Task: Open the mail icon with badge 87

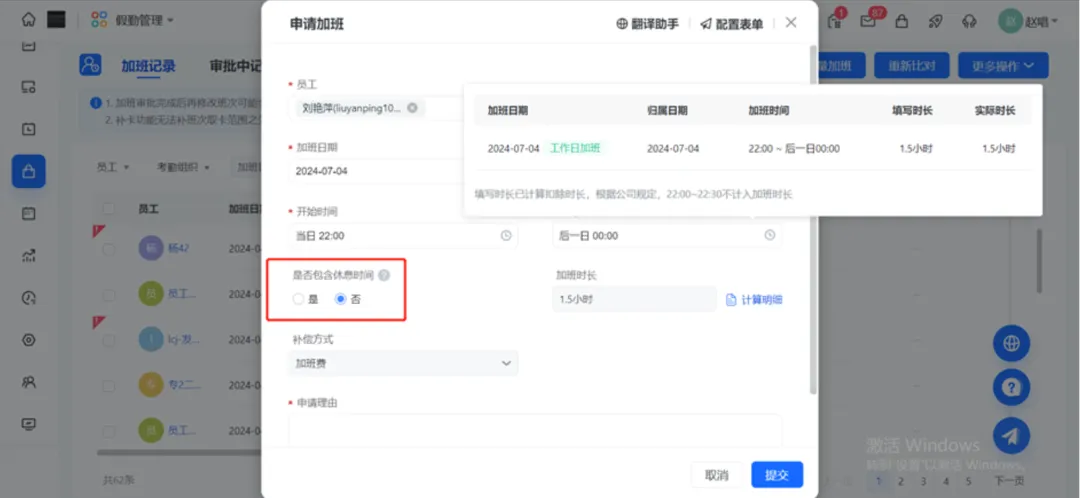Action: (869, 21)
